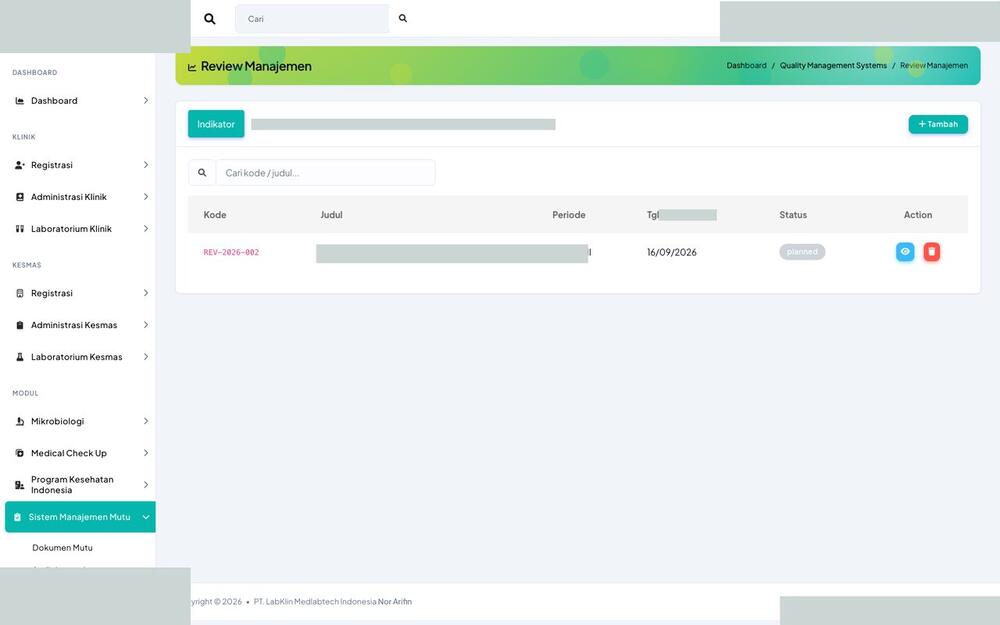
Task: Add a new review with Tambah
Action: (x=938, y=124)
